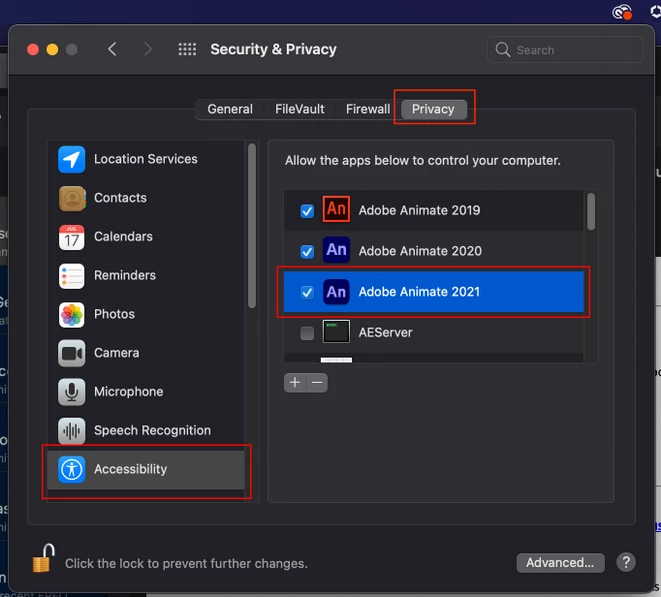Image resolution: width=661 pixels, height=597 pixels.
Task: Select the Privacy tab
Action: click(x=433, y=109)
